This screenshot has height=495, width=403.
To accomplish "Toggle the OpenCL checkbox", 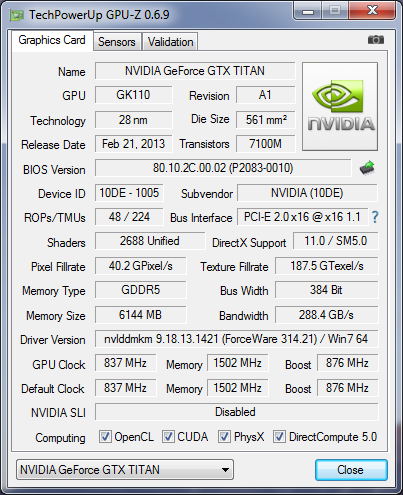I will (x=105, y=436).
